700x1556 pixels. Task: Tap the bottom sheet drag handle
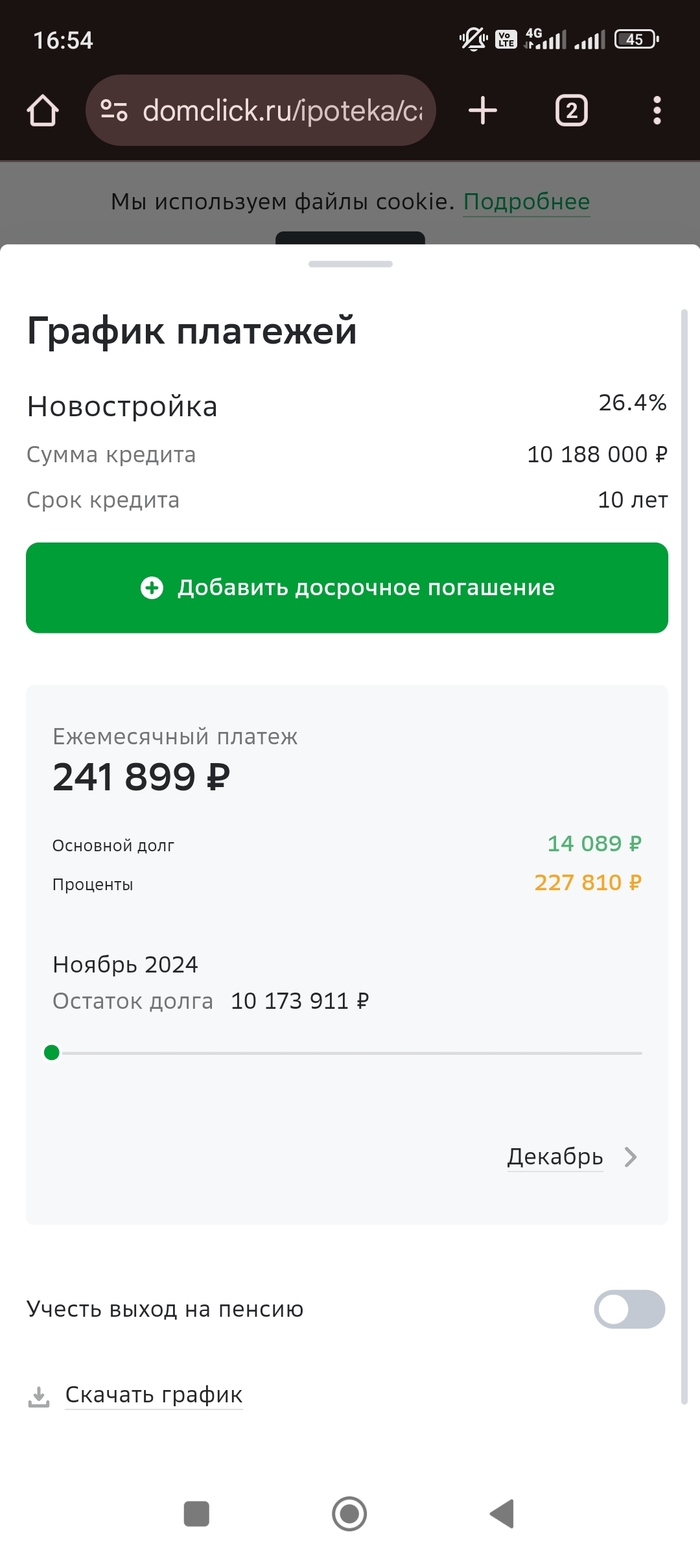click(350, 264)
